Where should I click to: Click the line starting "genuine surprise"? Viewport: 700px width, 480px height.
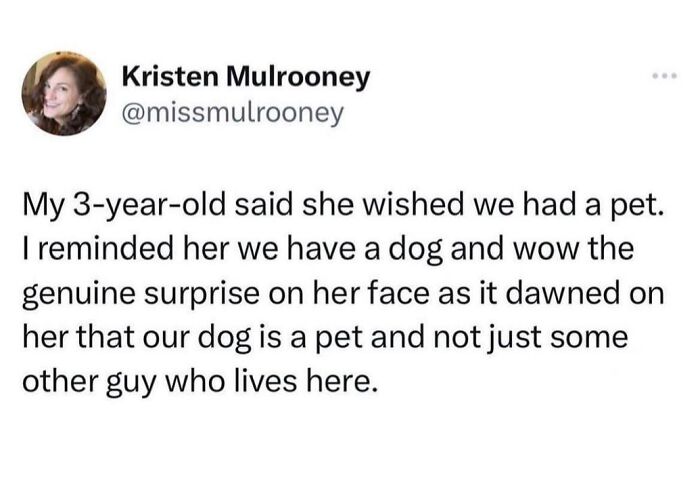click(x=344, y=295)
